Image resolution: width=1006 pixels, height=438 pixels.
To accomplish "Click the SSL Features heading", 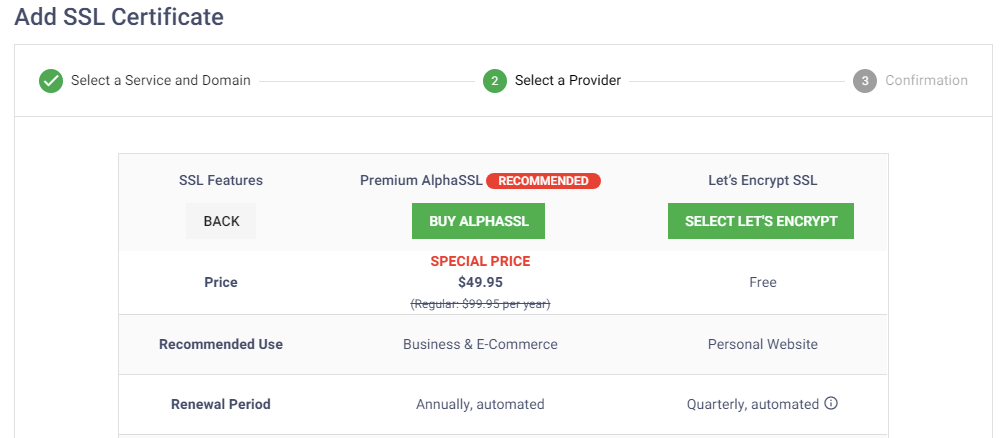I will [x=221, y=181].
